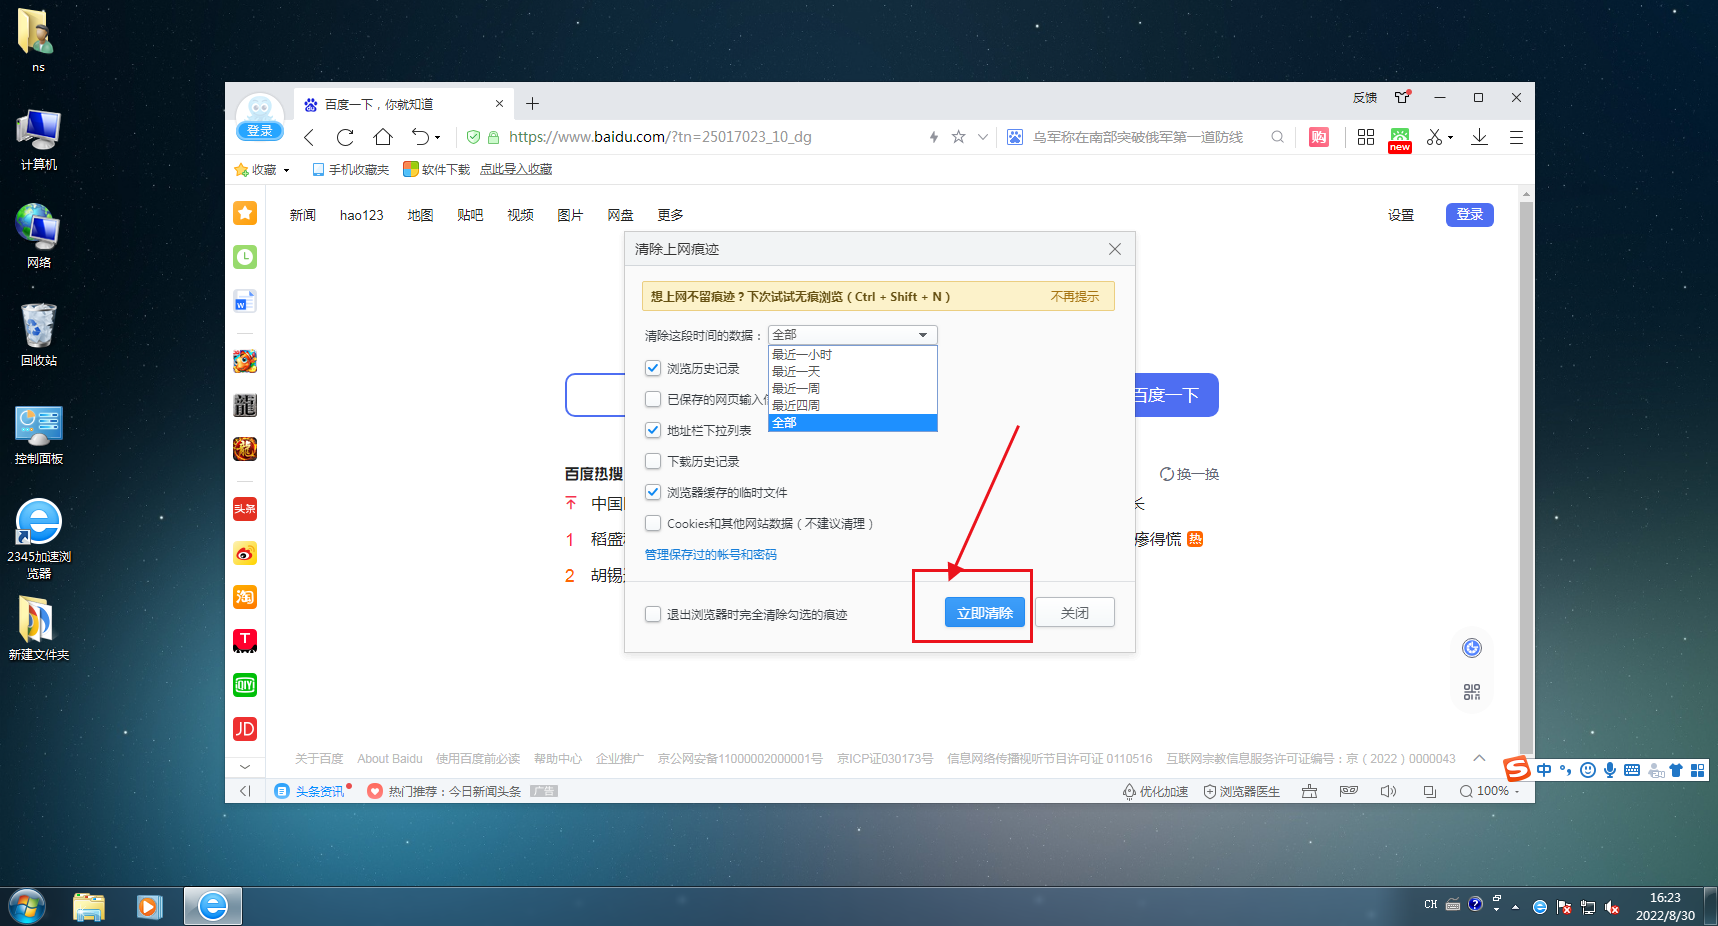Open the 地图 nav link
The image size is (1718, 926).
click(x=420, y=215)
